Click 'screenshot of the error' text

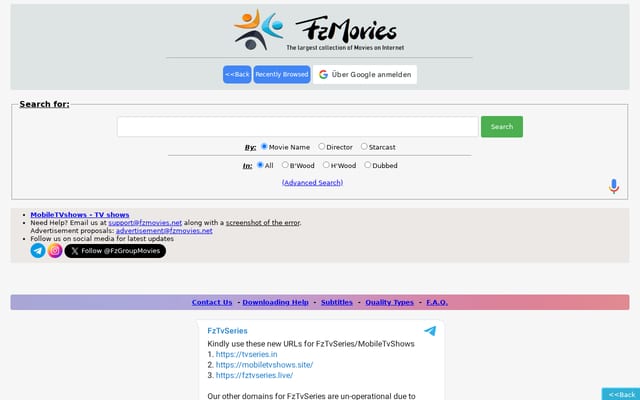pyautogui.click(x=263, y=222)
